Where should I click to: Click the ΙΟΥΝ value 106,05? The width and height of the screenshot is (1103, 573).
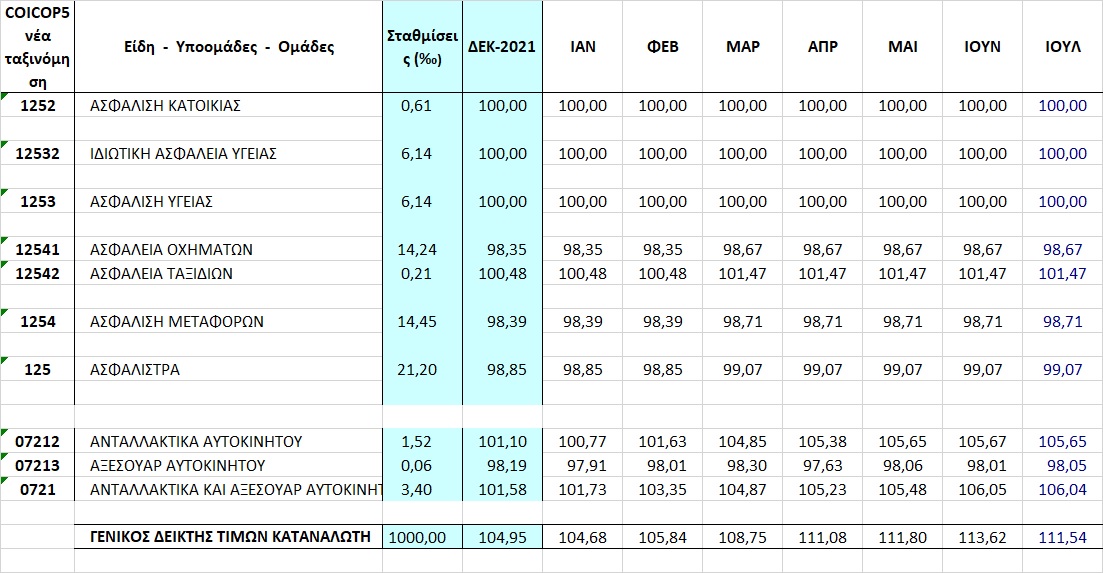pos(982,489)
